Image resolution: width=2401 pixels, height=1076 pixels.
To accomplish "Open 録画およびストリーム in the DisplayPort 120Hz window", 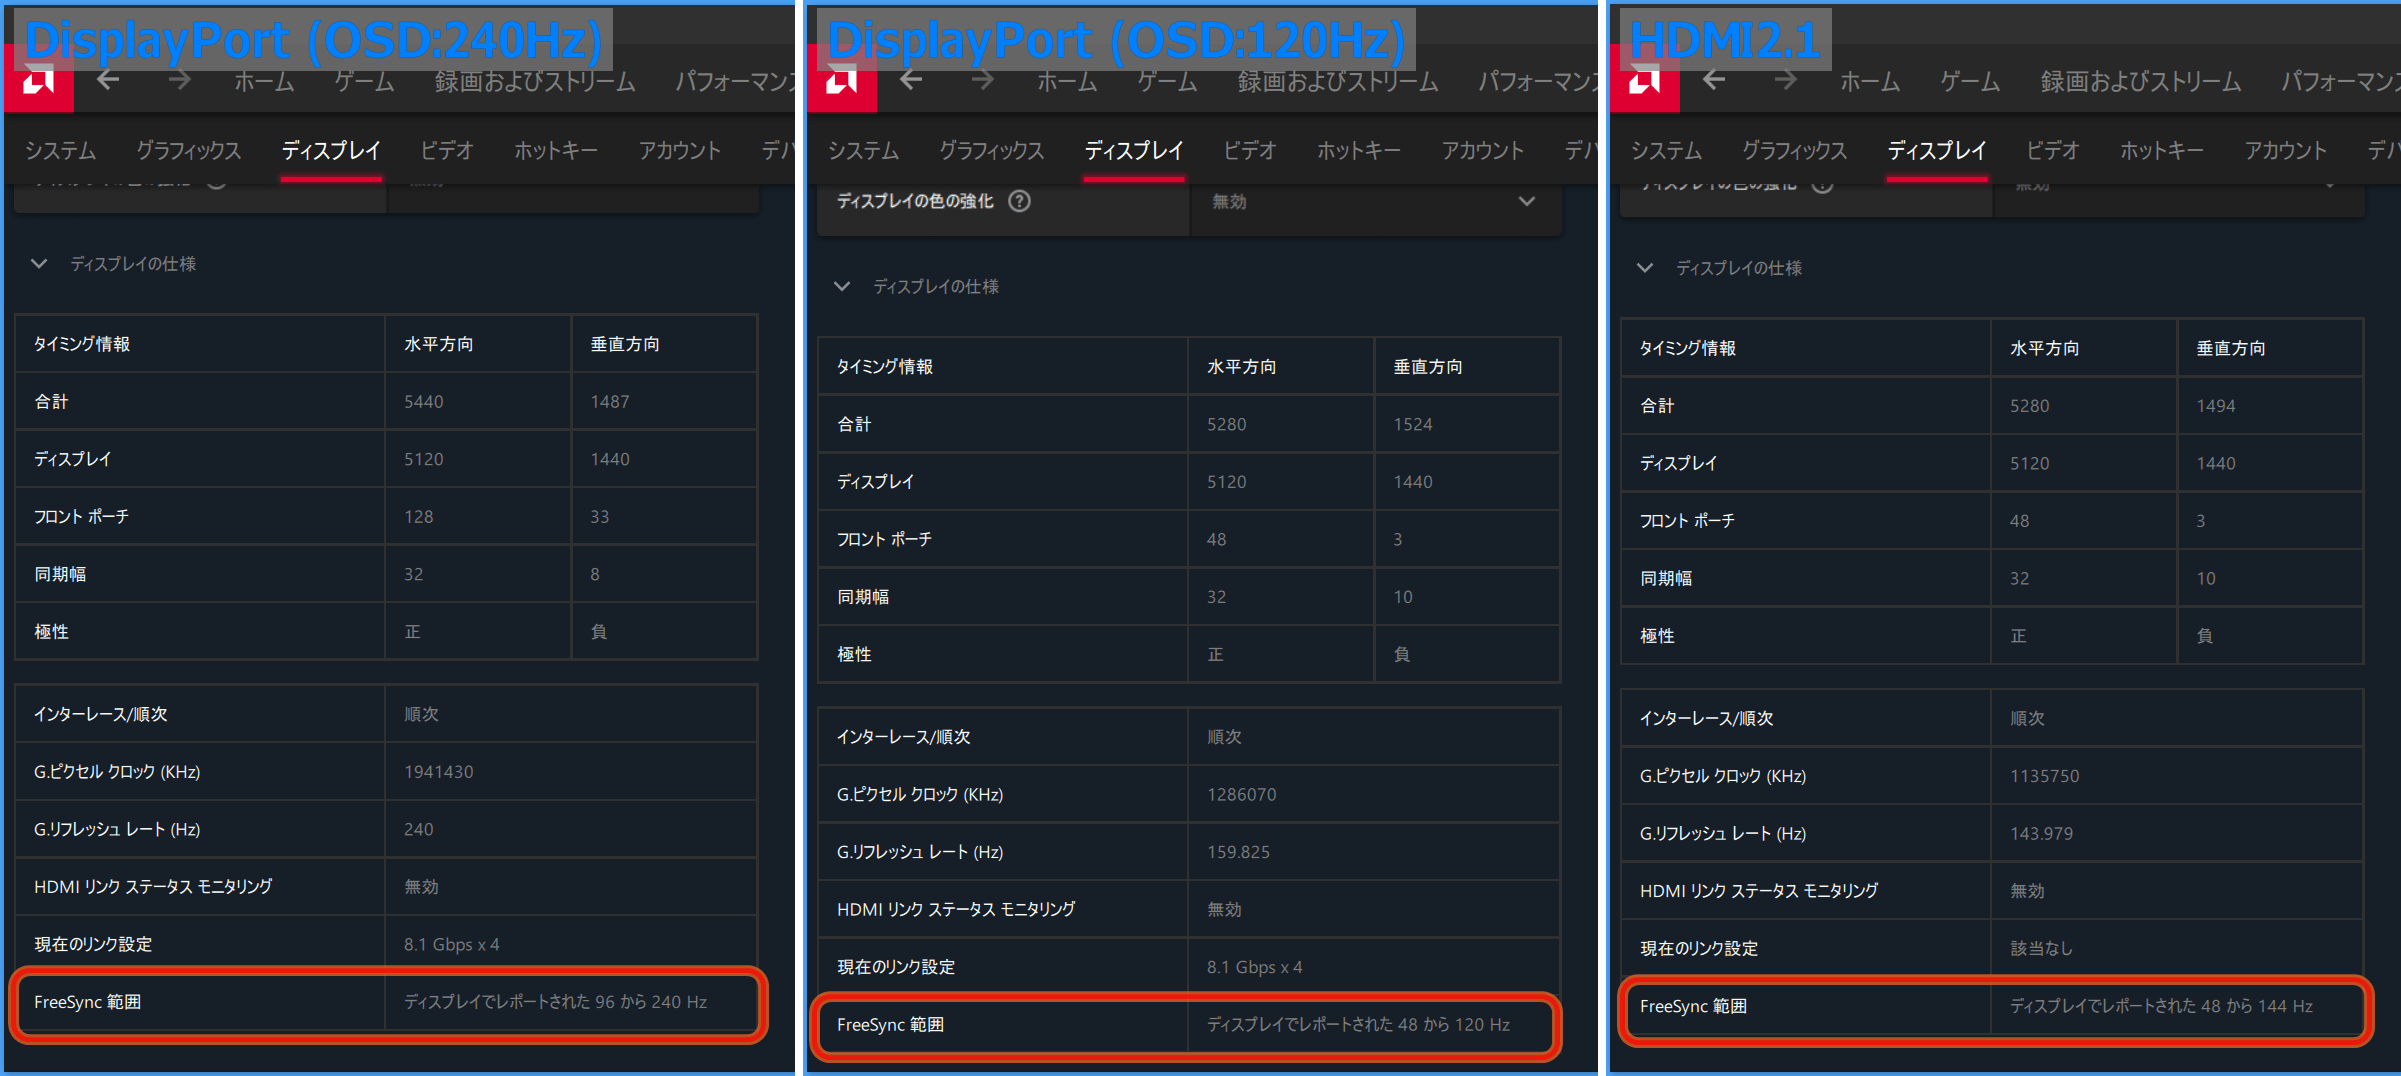I will click(1338, 82).
